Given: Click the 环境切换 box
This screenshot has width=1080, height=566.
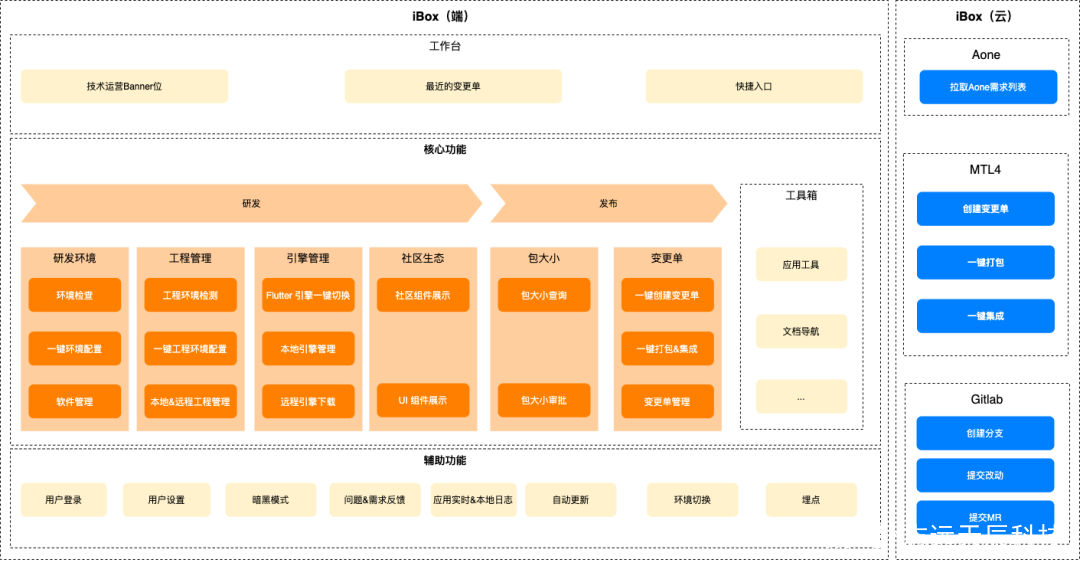Looking at the screenshot, I should coord(692,500).
